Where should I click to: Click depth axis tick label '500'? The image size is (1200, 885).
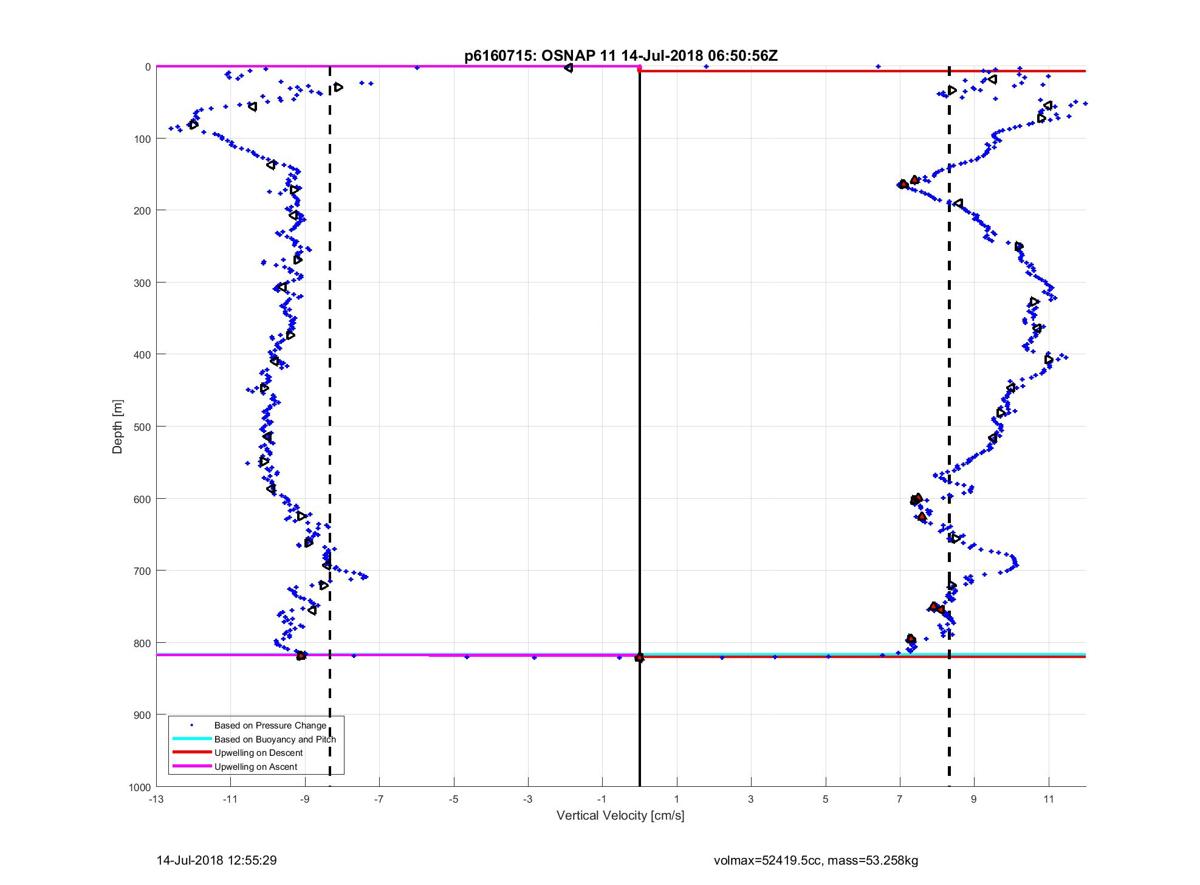(x=142, y=427)
